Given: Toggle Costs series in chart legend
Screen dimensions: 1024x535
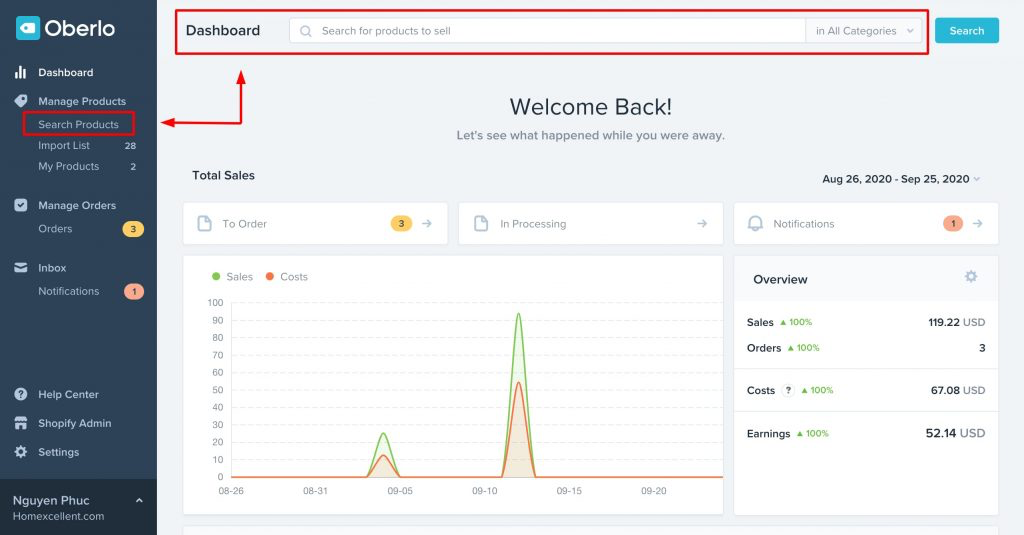Looking at the screenshot, I should pyautogui.click(x=287, y=276).
